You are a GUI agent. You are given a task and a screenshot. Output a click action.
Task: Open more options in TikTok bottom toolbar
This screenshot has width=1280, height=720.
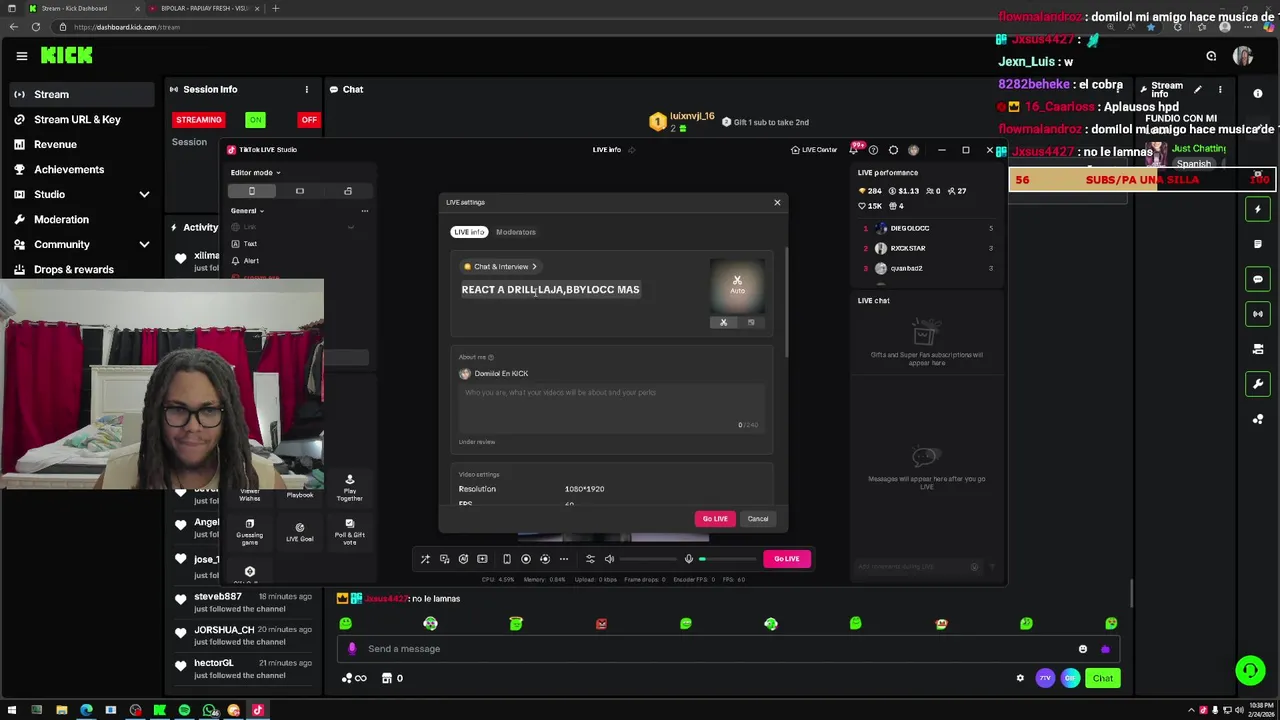pyautogui.click(x=564, y=559)
